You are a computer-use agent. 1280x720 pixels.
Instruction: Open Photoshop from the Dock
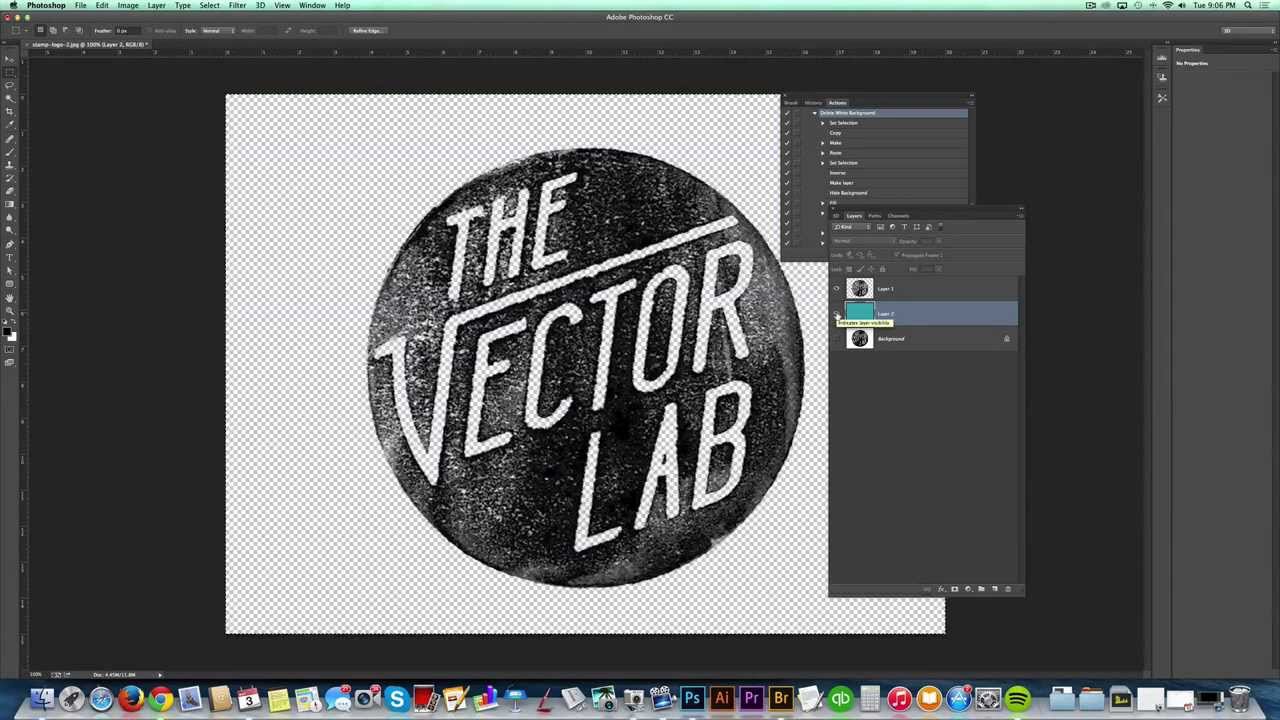coord(691,699)
